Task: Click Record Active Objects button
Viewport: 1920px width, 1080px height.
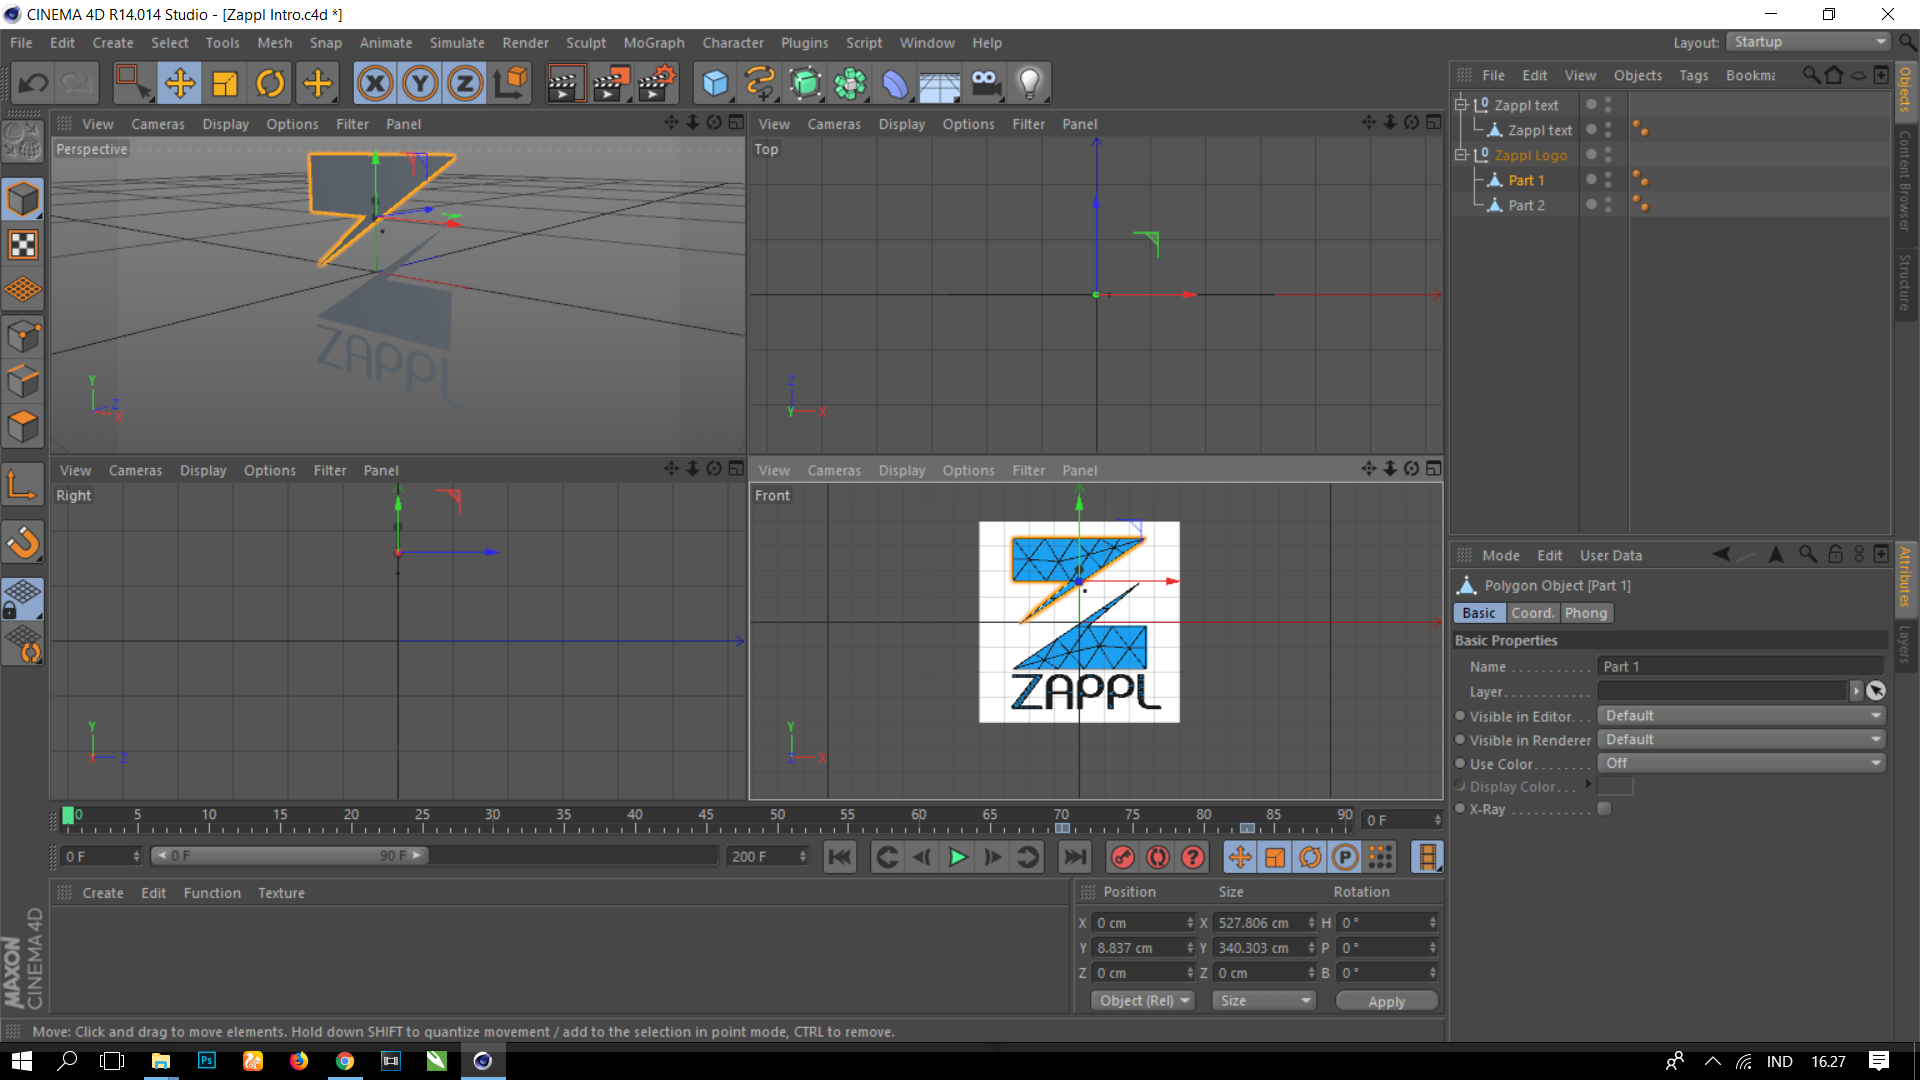Action: pos(1123,857)
